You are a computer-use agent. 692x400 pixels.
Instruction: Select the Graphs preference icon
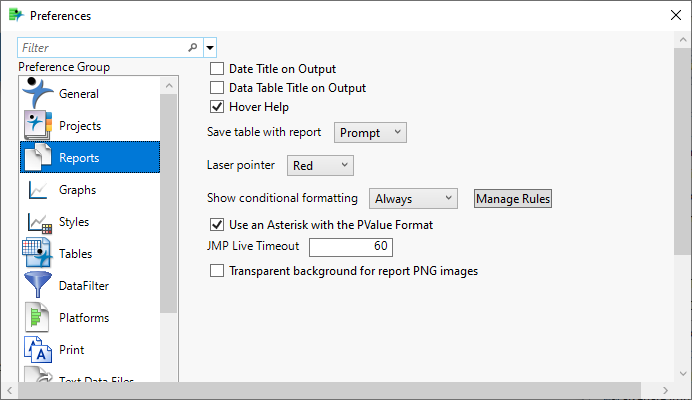tap(37, 190)
